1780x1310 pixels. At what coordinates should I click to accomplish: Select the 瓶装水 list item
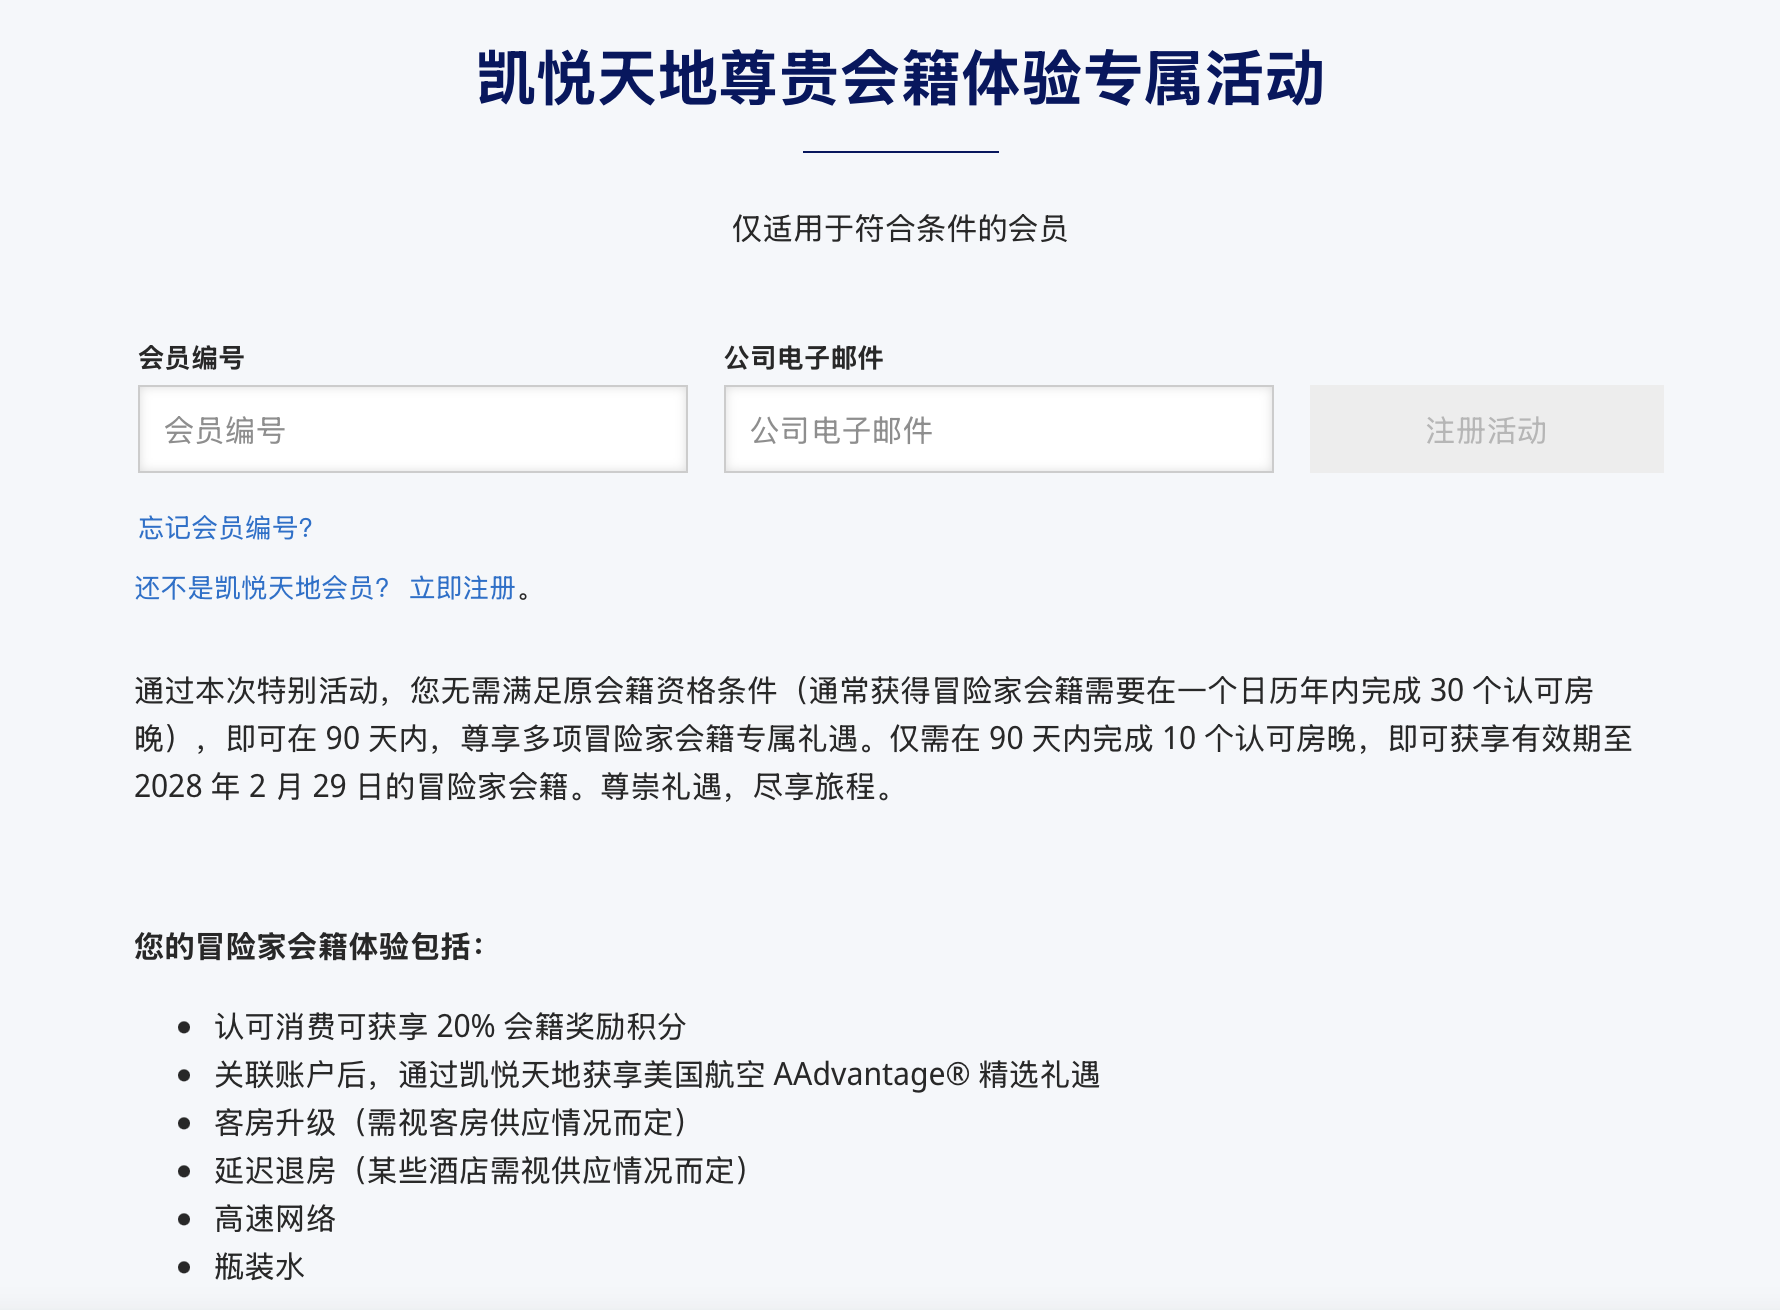(259, 1266)
